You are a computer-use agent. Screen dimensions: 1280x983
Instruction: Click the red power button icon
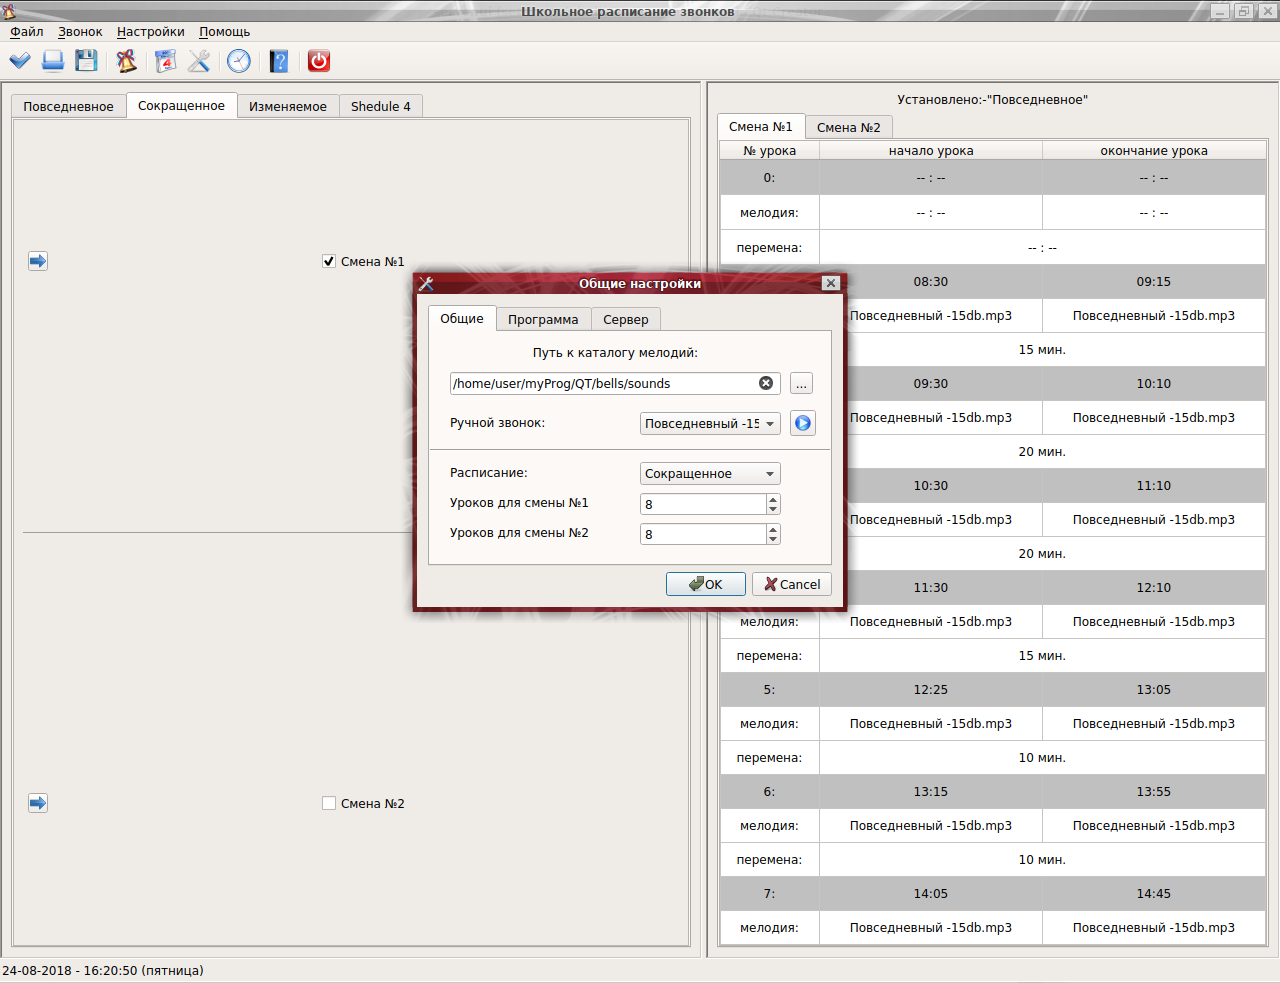319,61
